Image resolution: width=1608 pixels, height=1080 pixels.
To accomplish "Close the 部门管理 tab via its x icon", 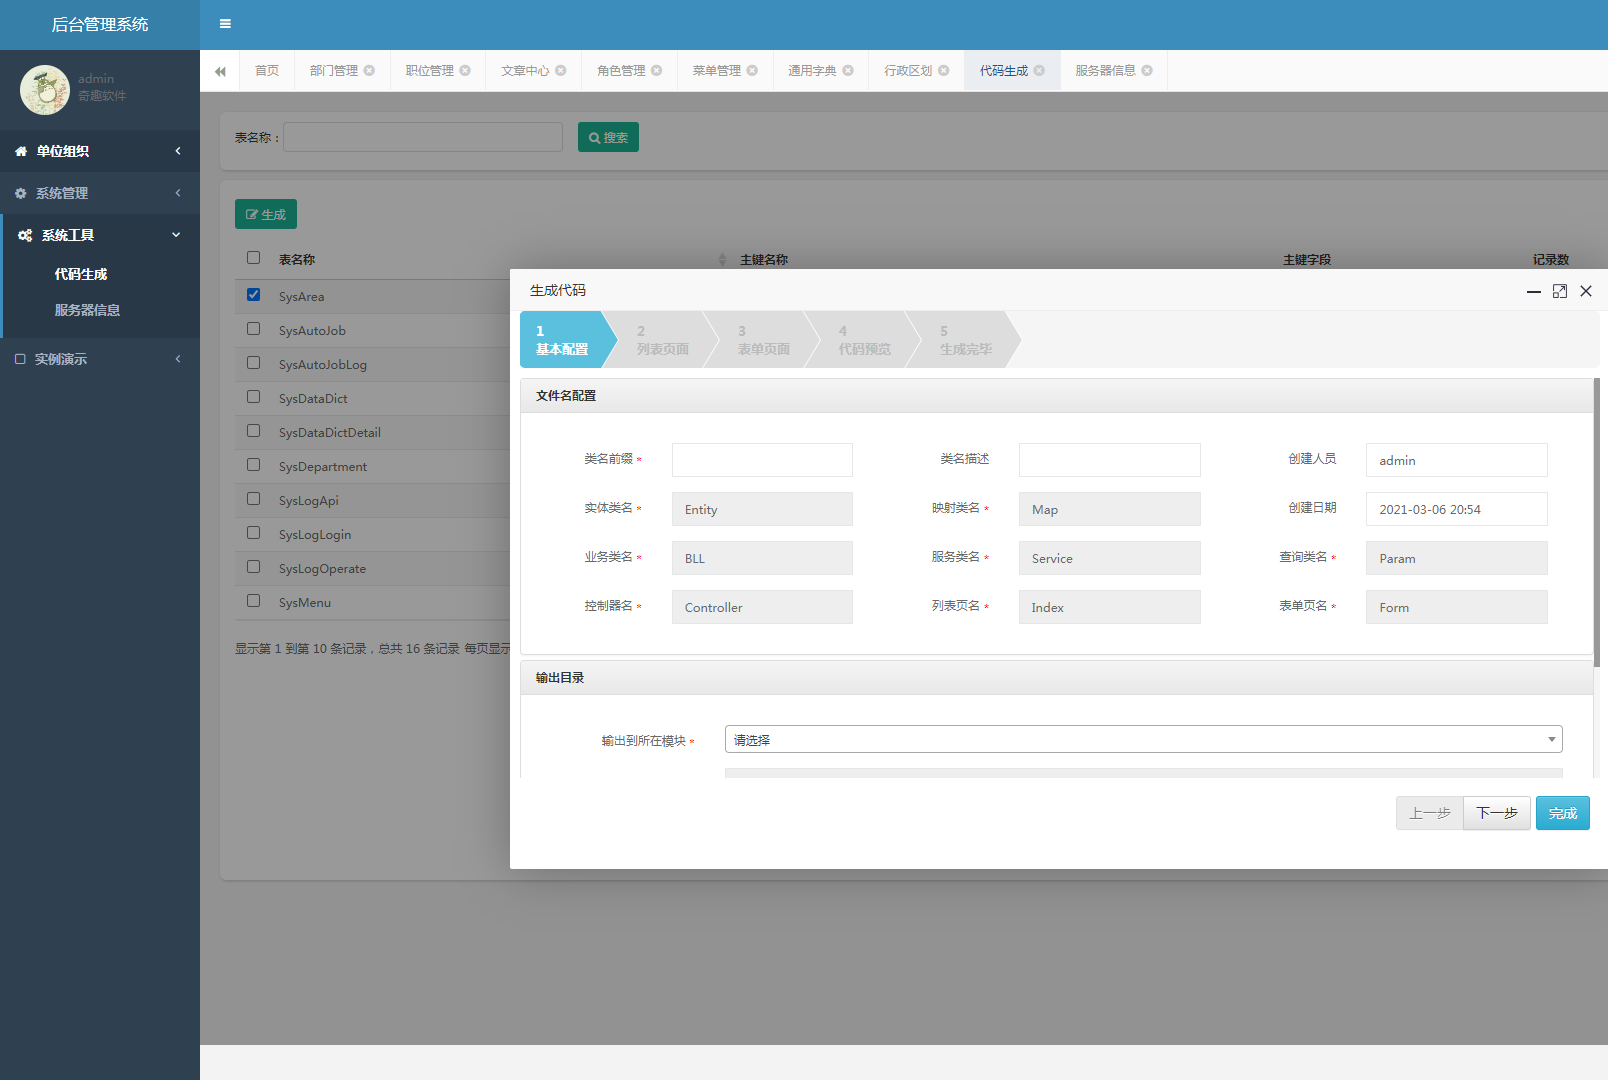I will 369,71.
